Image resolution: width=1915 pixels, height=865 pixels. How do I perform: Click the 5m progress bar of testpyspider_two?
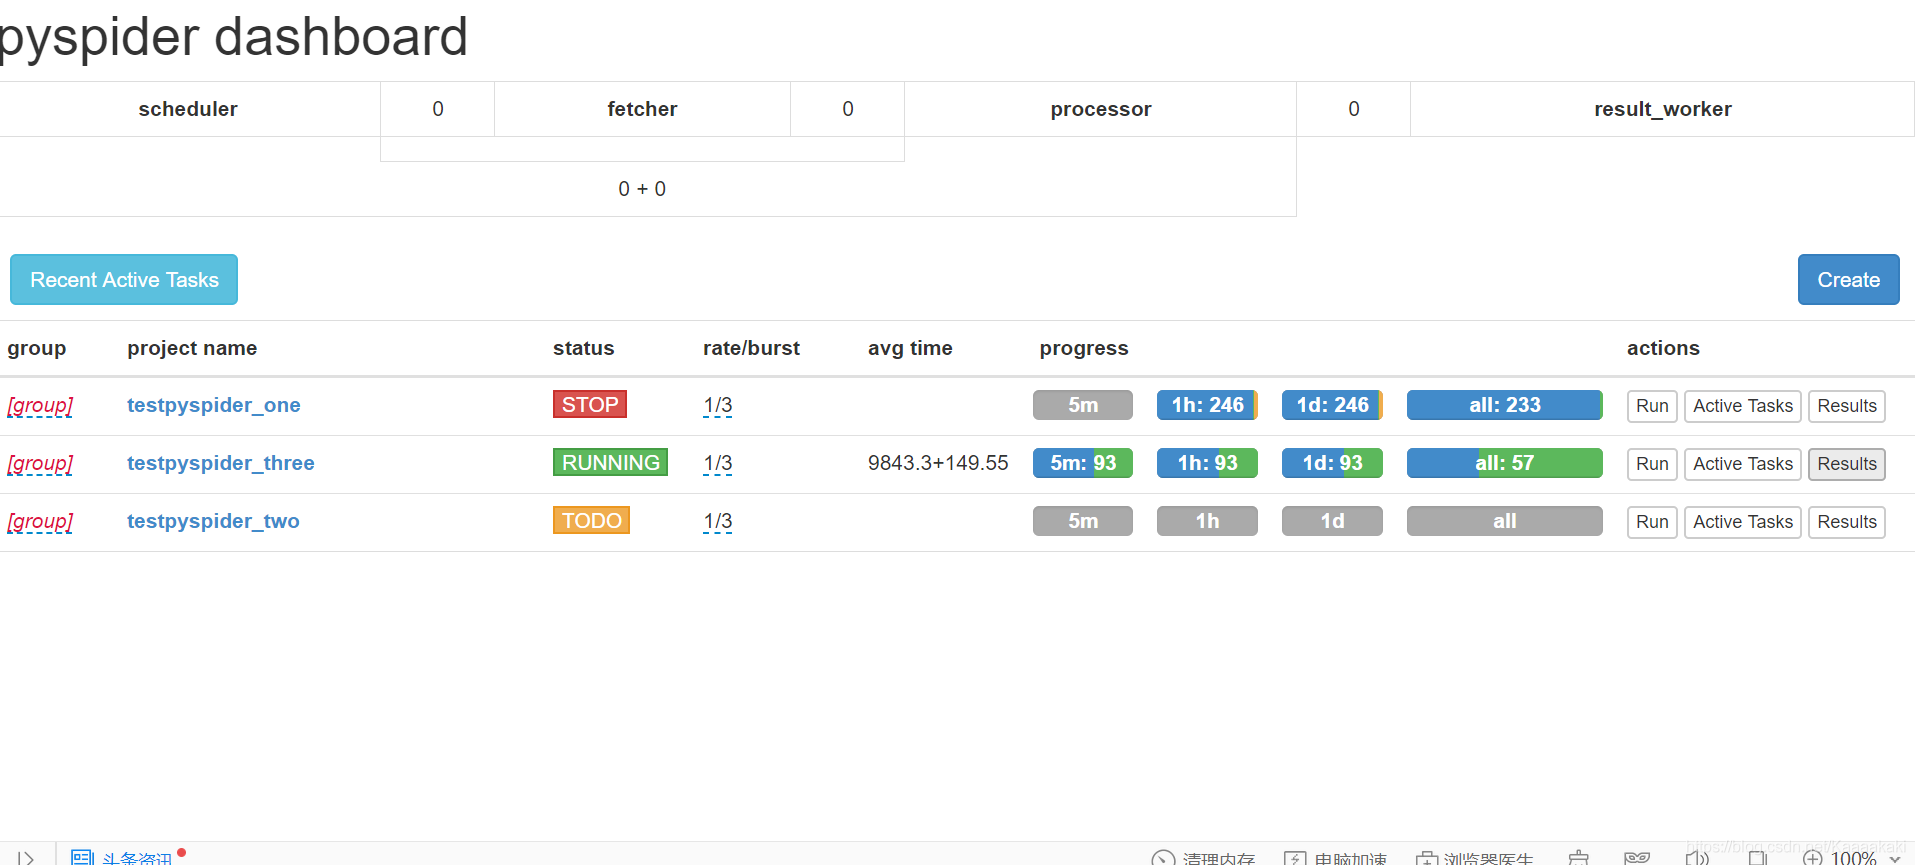1083,521
